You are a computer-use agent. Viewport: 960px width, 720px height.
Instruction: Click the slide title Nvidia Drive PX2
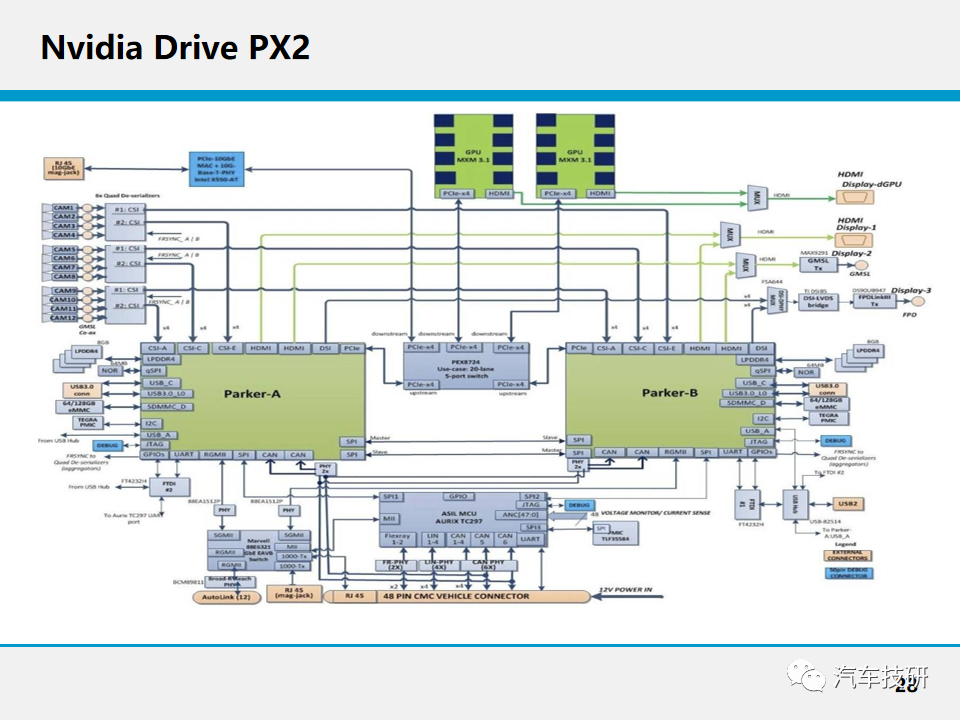pyautogui.click(x=175, y=47)
